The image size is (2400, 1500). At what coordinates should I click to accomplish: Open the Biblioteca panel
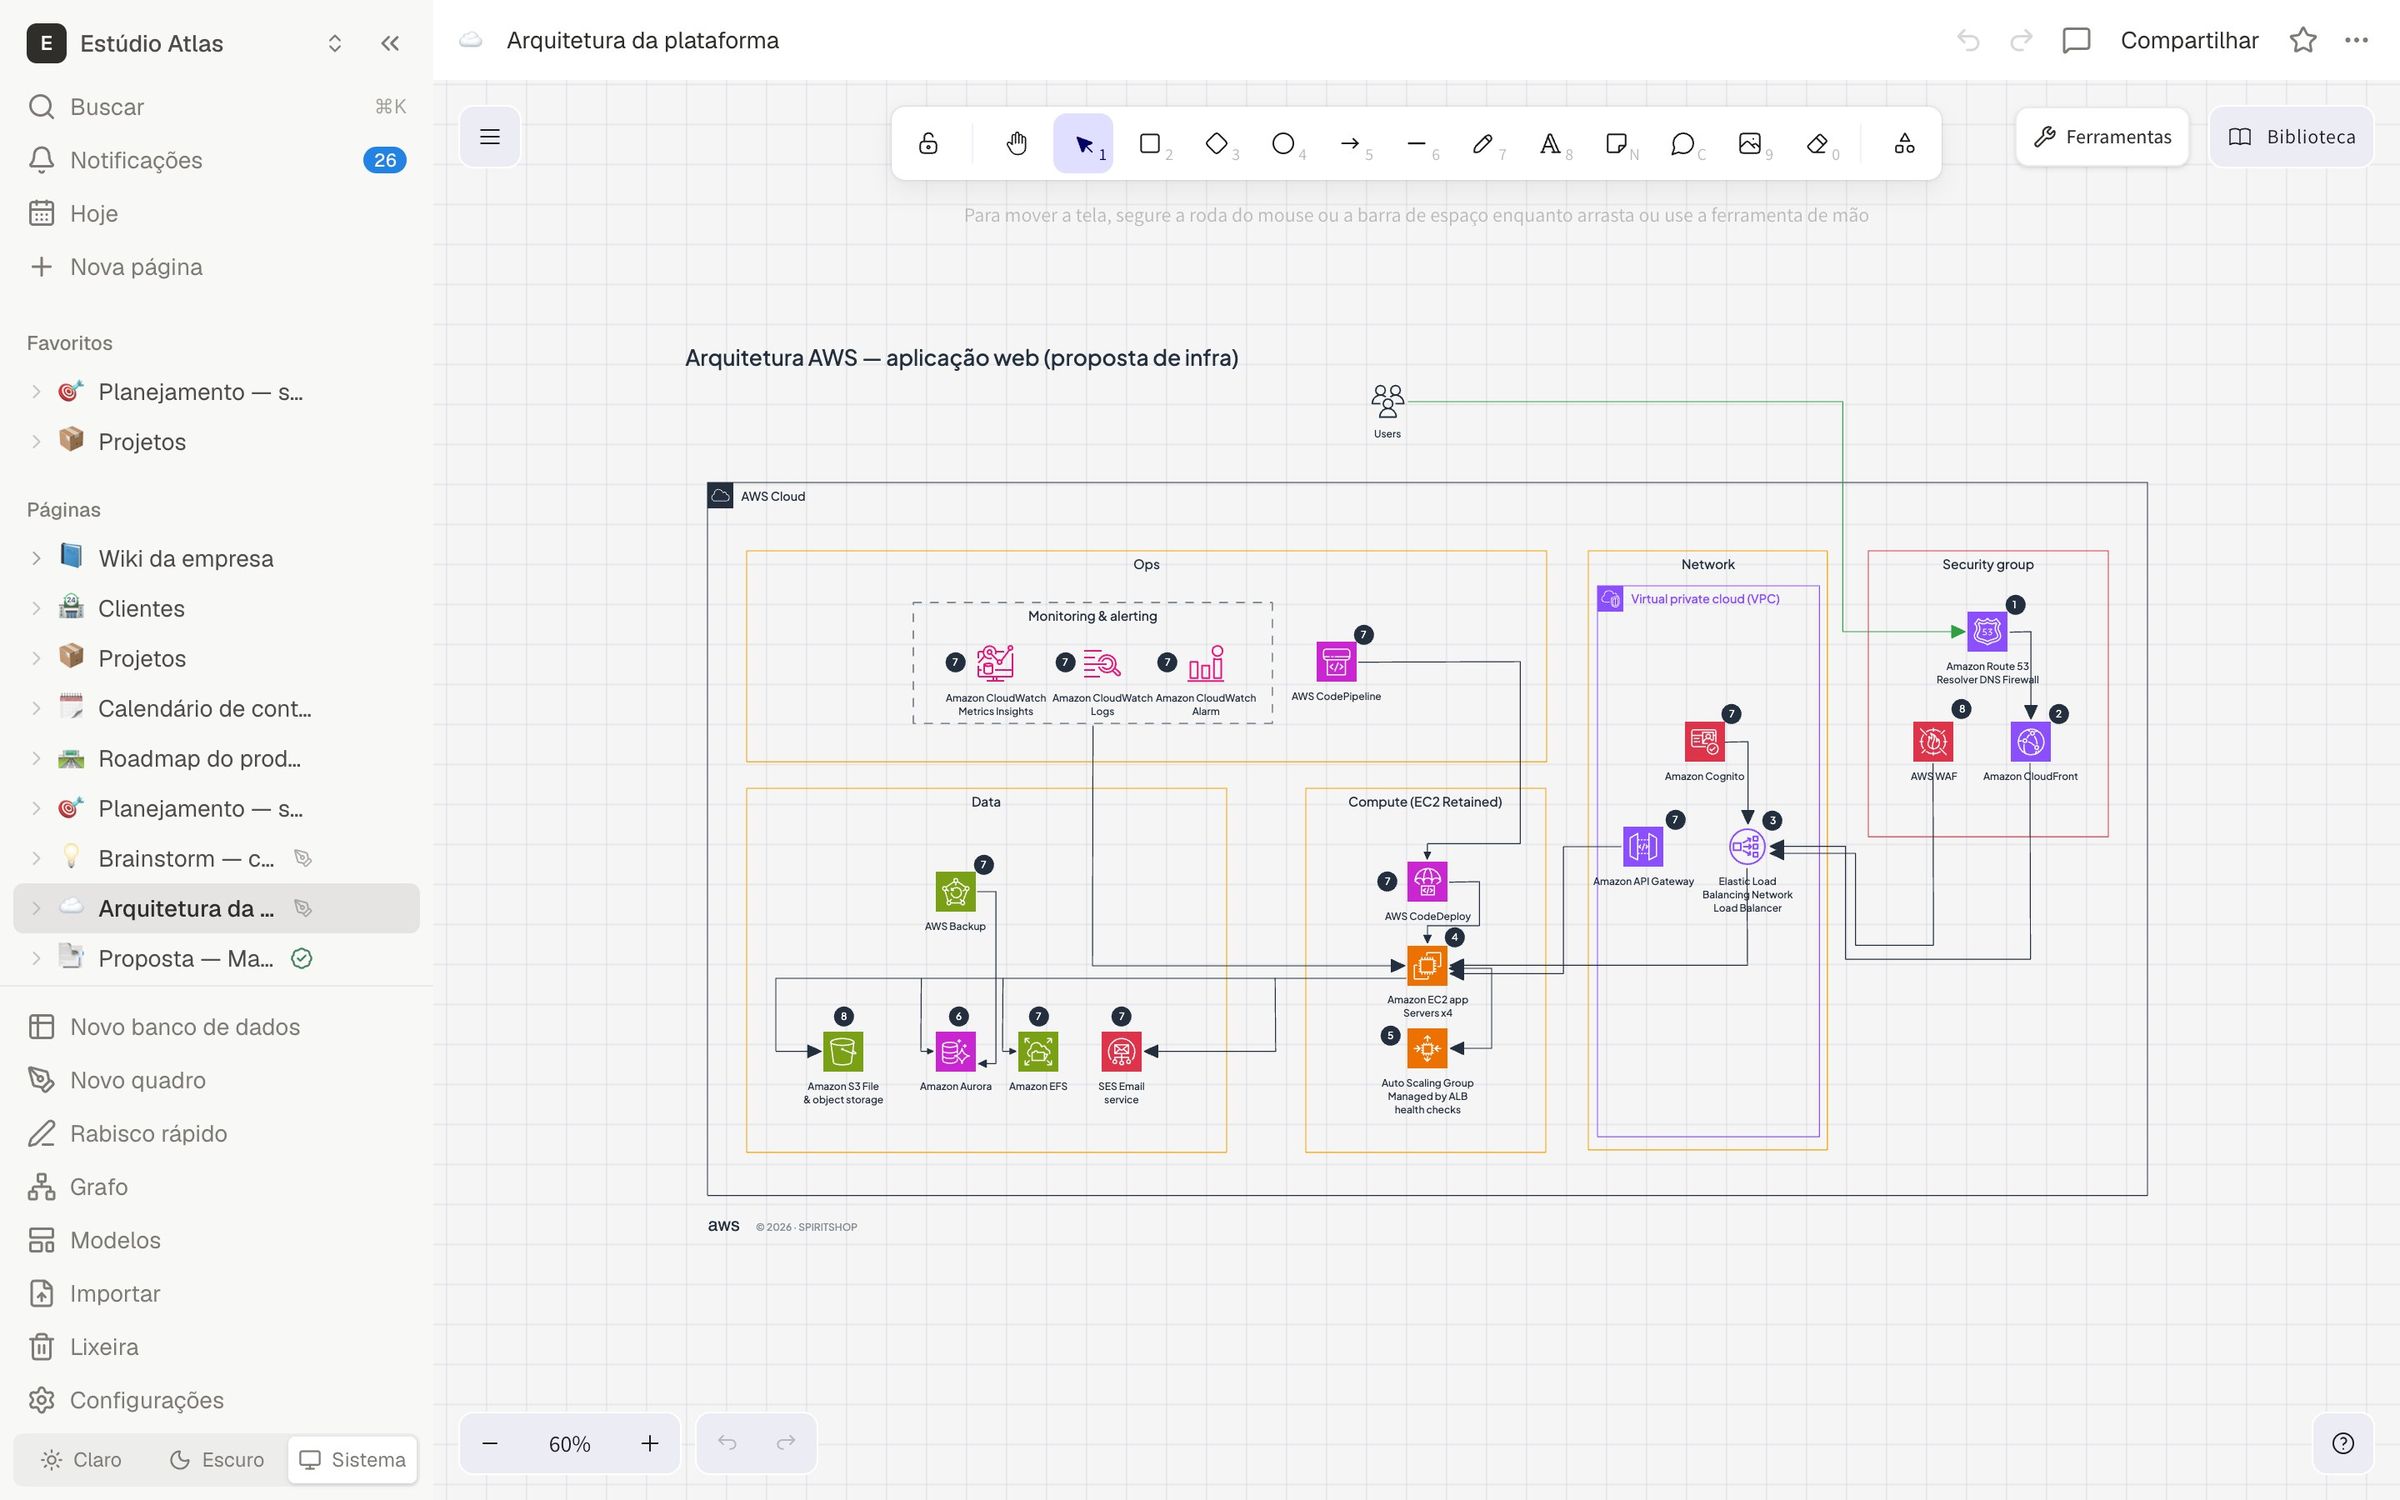(x=2291, y=137)
